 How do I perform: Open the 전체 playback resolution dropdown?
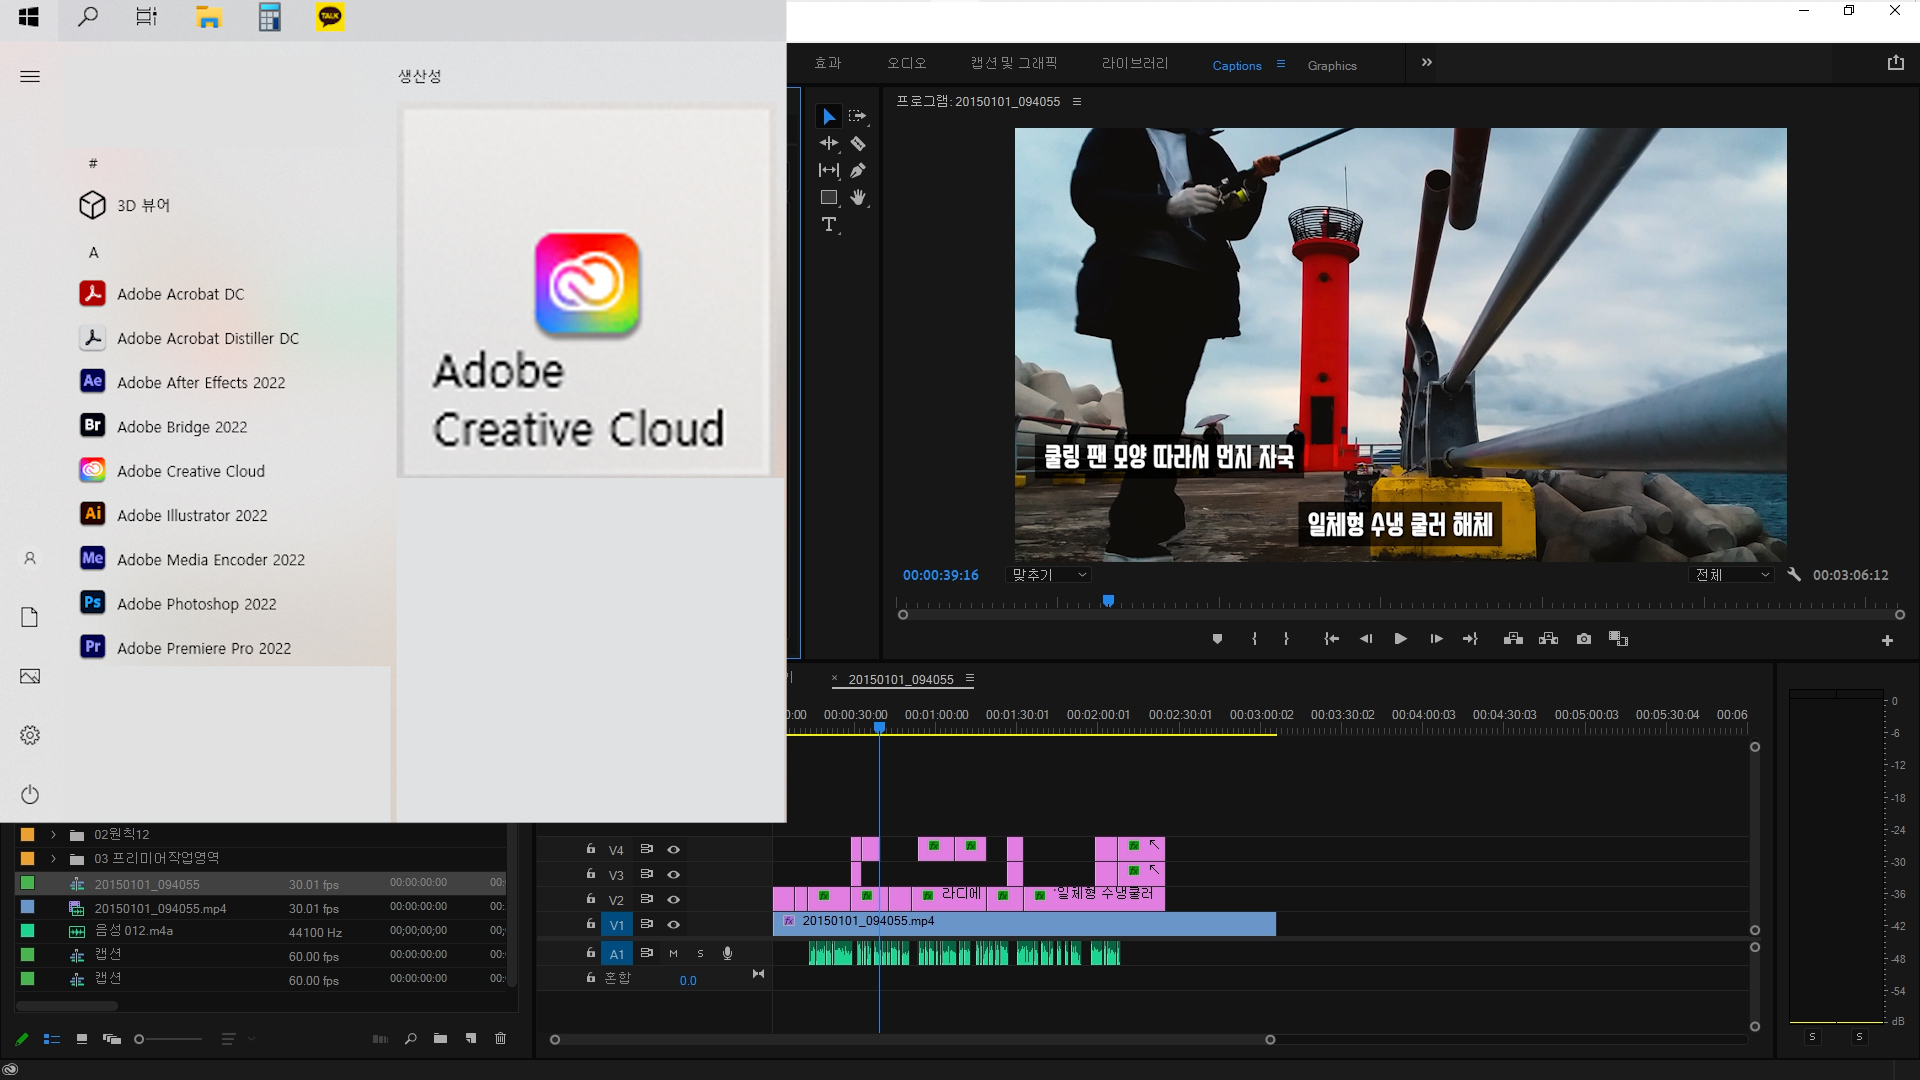pos(1733,575)
